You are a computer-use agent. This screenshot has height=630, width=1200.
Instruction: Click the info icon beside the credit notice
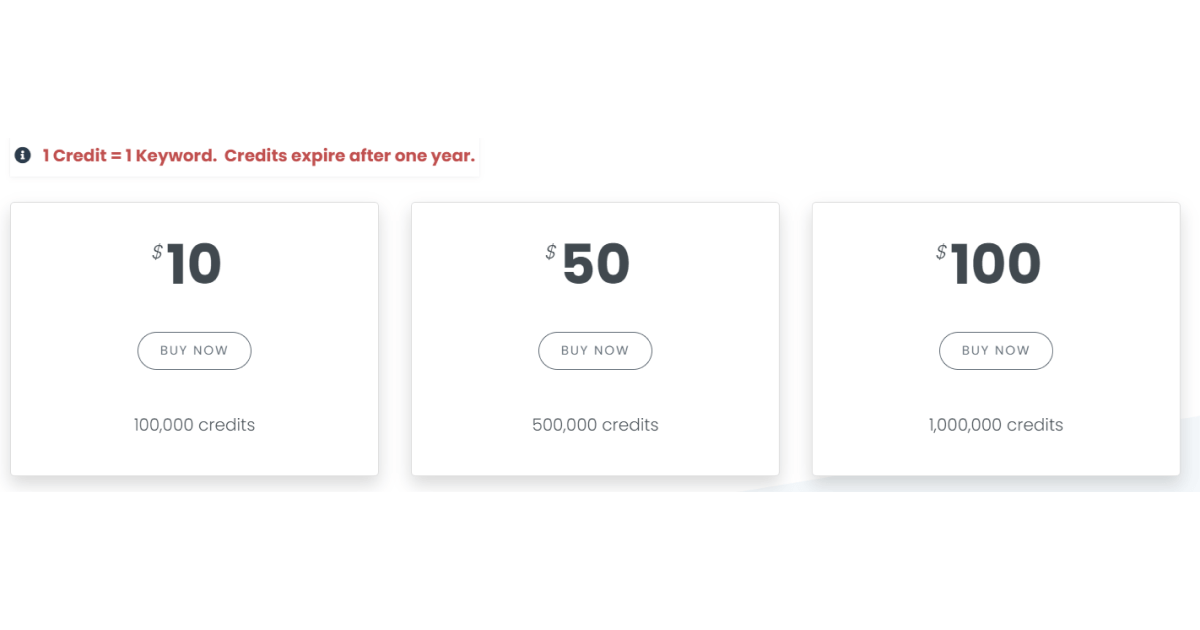point(23,156)
